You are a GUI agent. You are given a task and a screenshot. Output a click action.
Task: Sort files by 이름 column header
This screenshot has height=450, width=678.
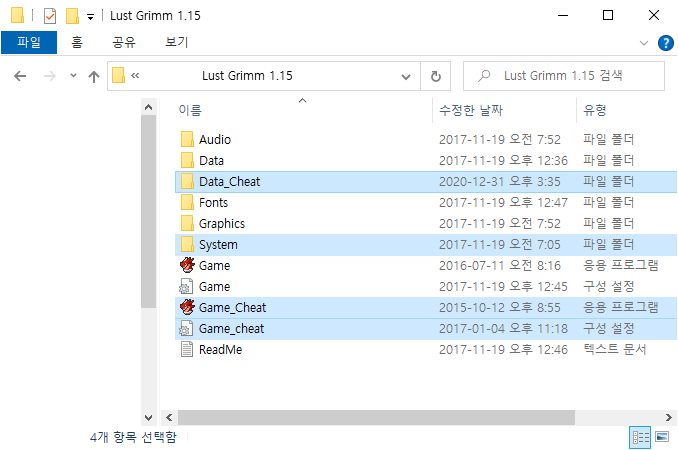click(x=189, y=109)
